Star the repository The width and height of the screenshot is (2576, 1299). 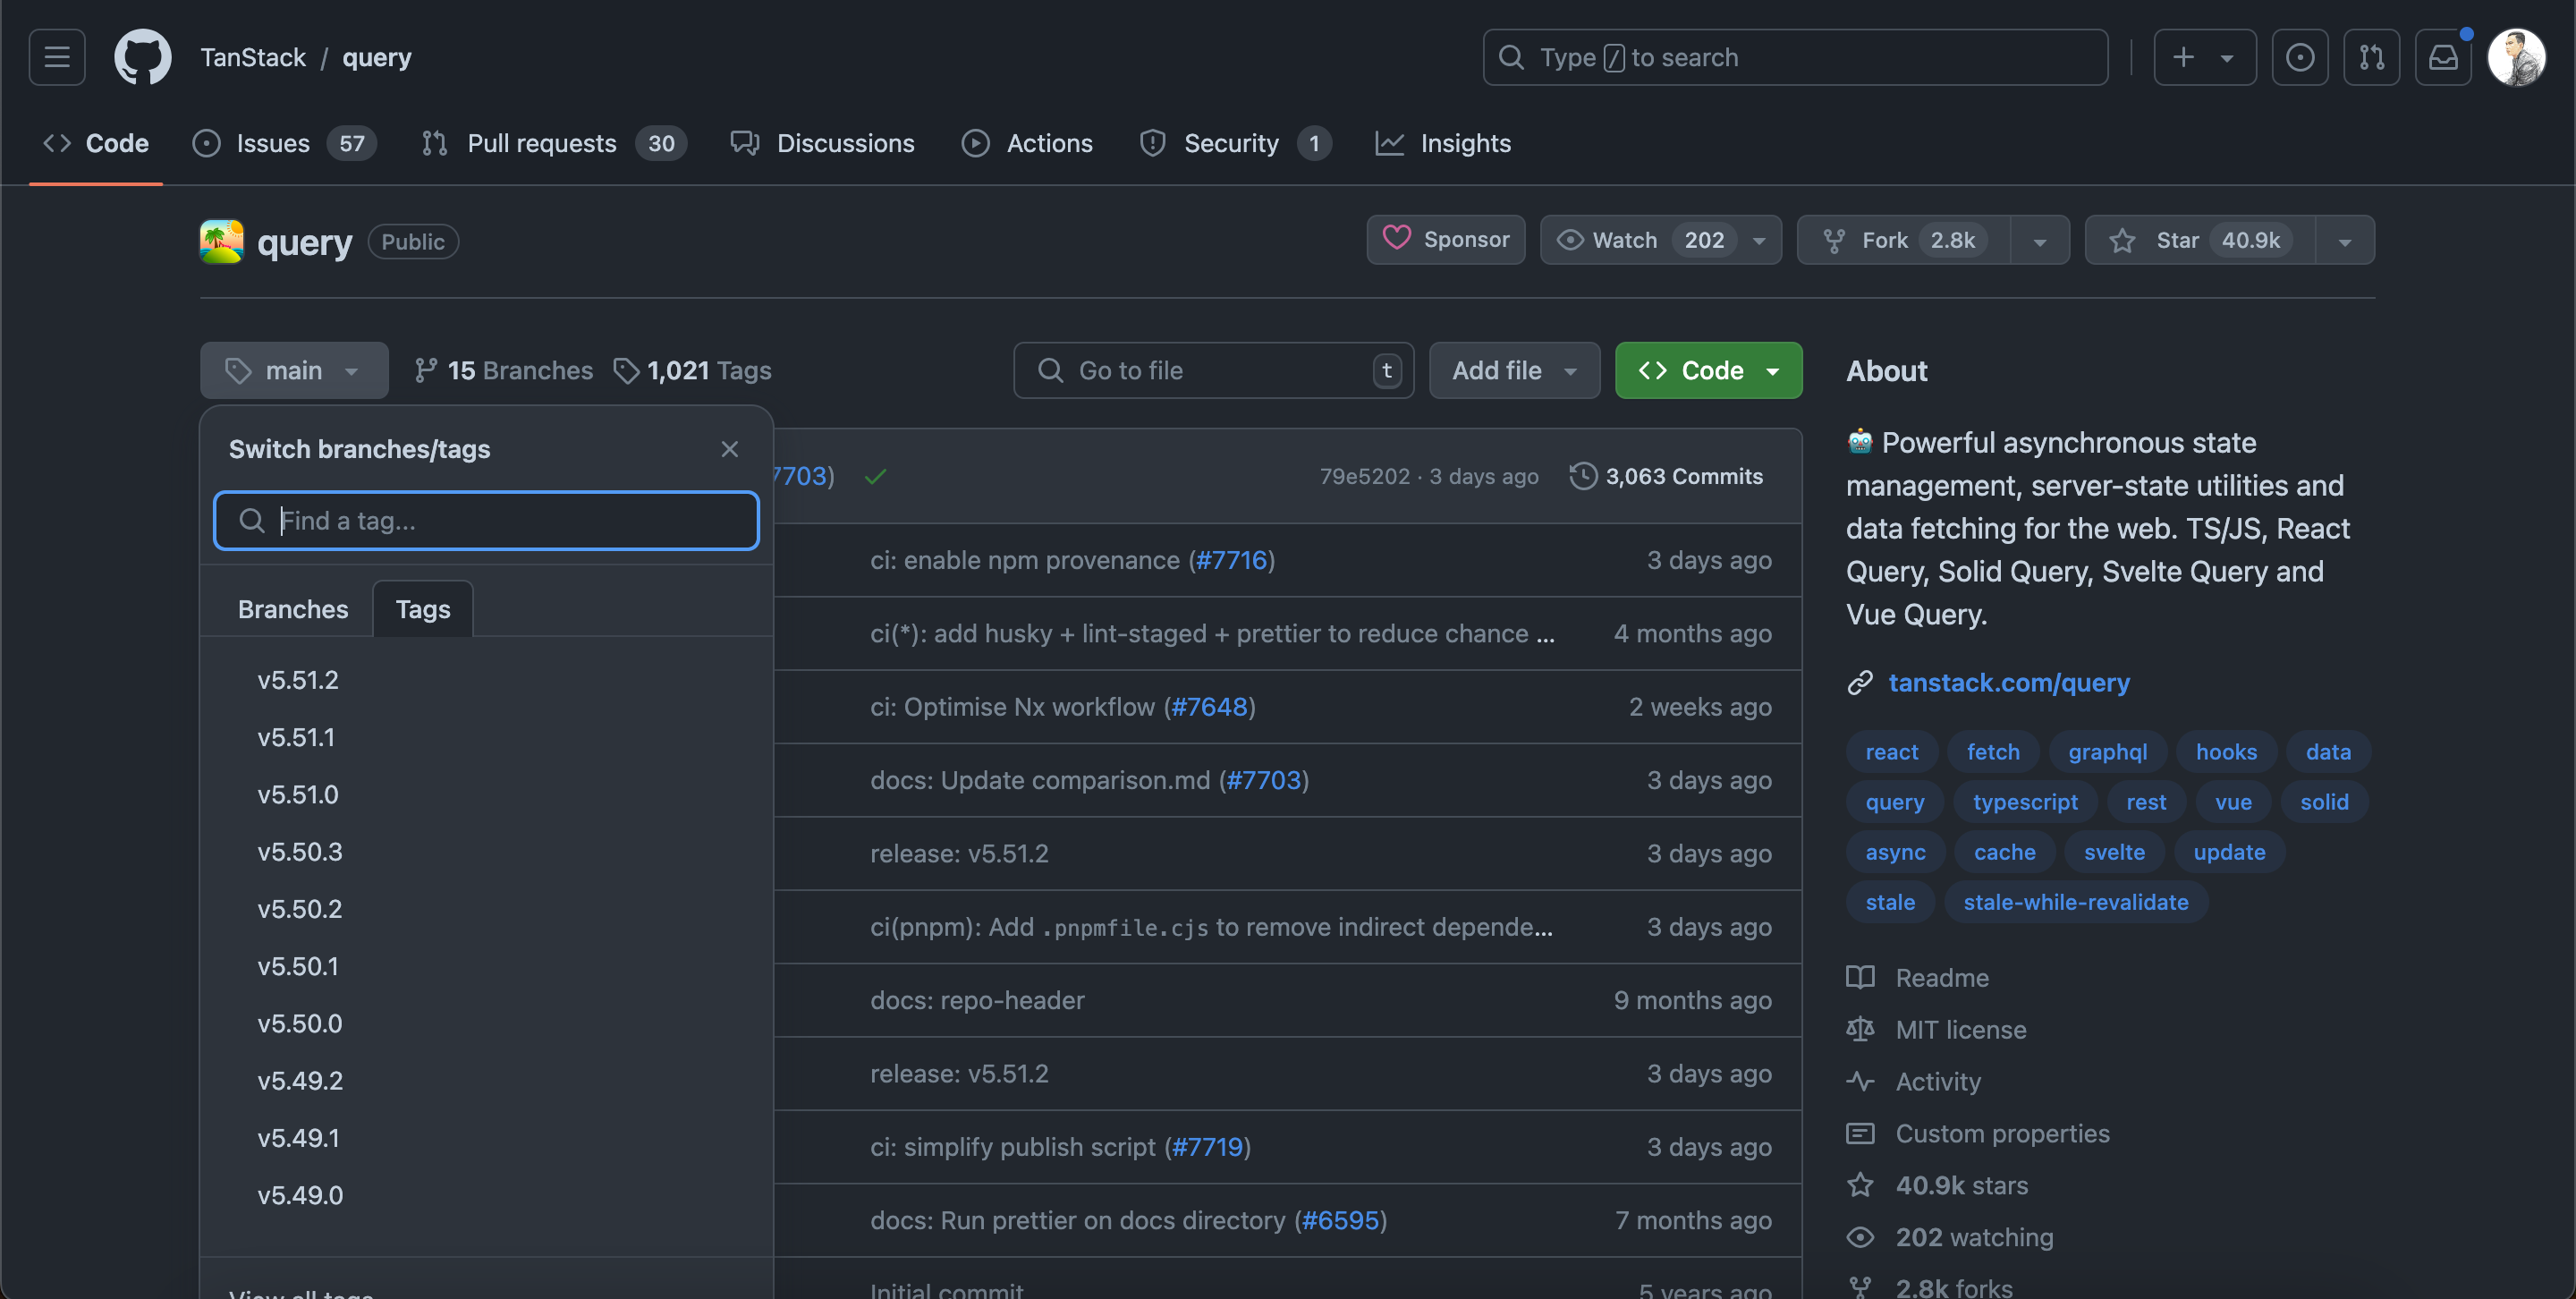[2199, 240]
